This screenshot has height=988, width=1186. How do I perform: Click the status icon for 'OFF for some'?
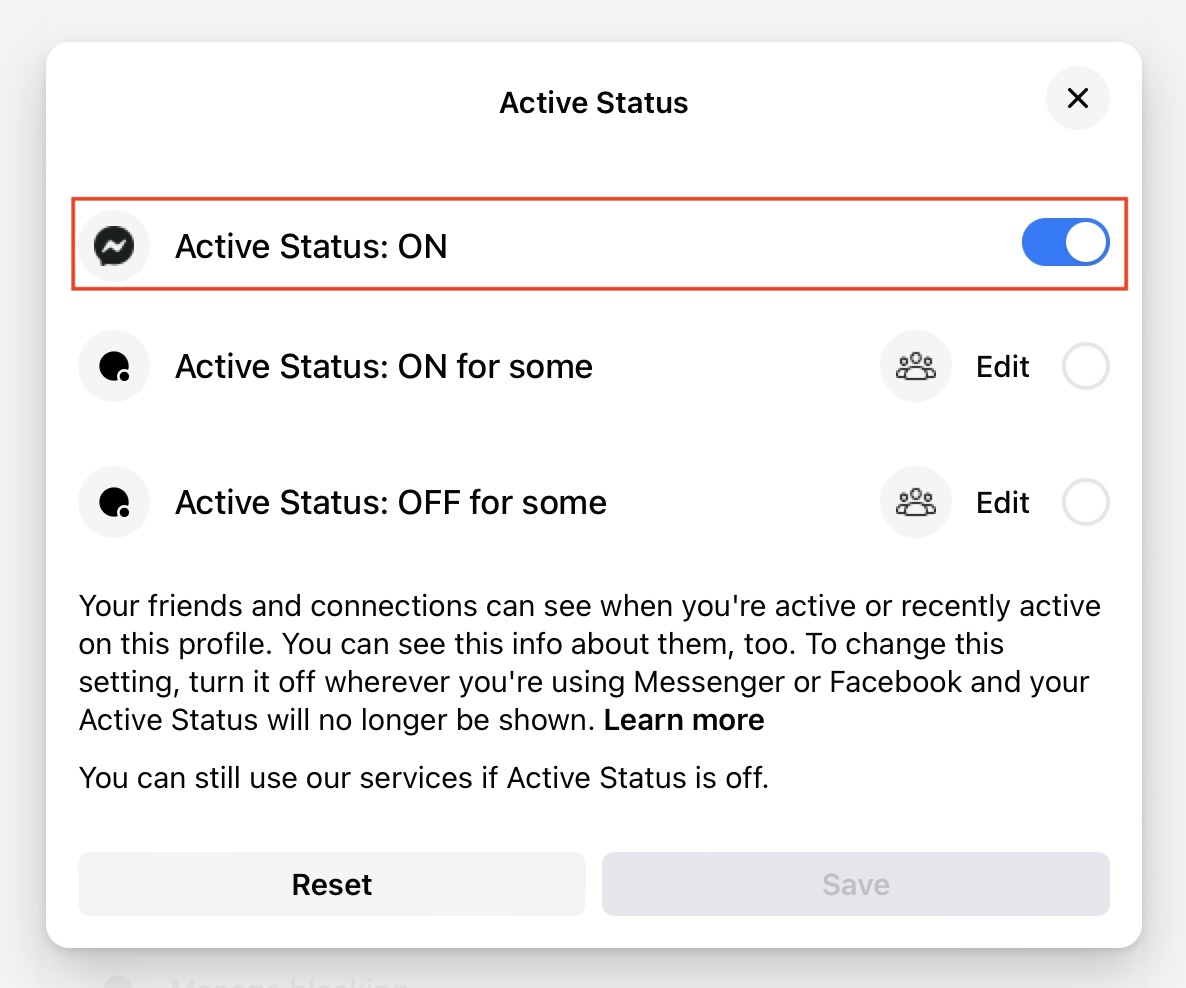(x=114, y=502)
